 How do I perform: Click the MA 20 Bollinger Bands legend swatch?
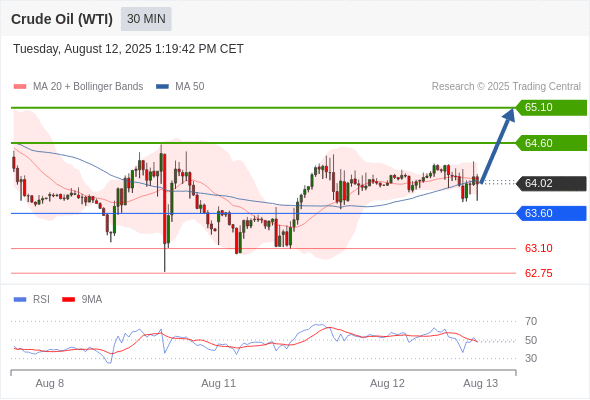click(x=20, y=87)
